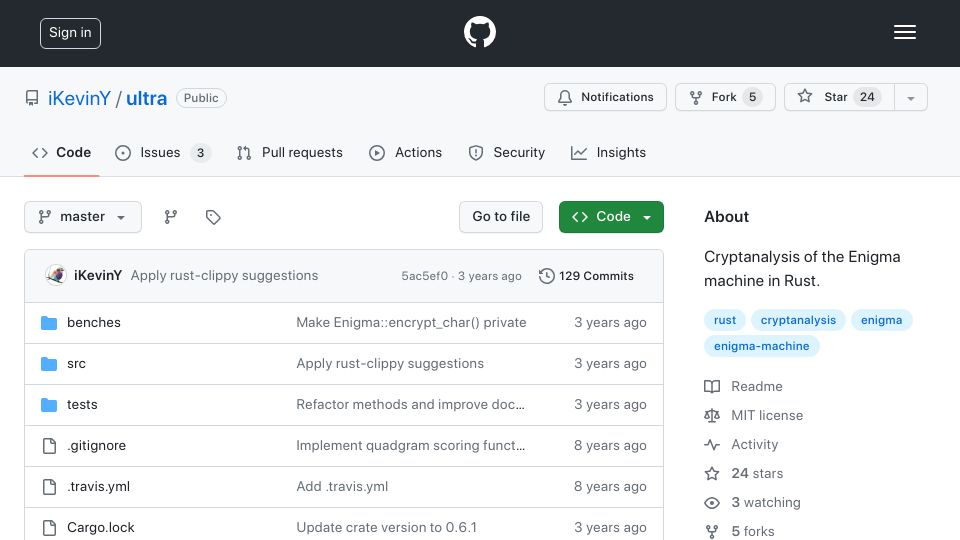View the 24 stars stargazers link
Viewport: 960px width, 540px height.
point(744,473)
